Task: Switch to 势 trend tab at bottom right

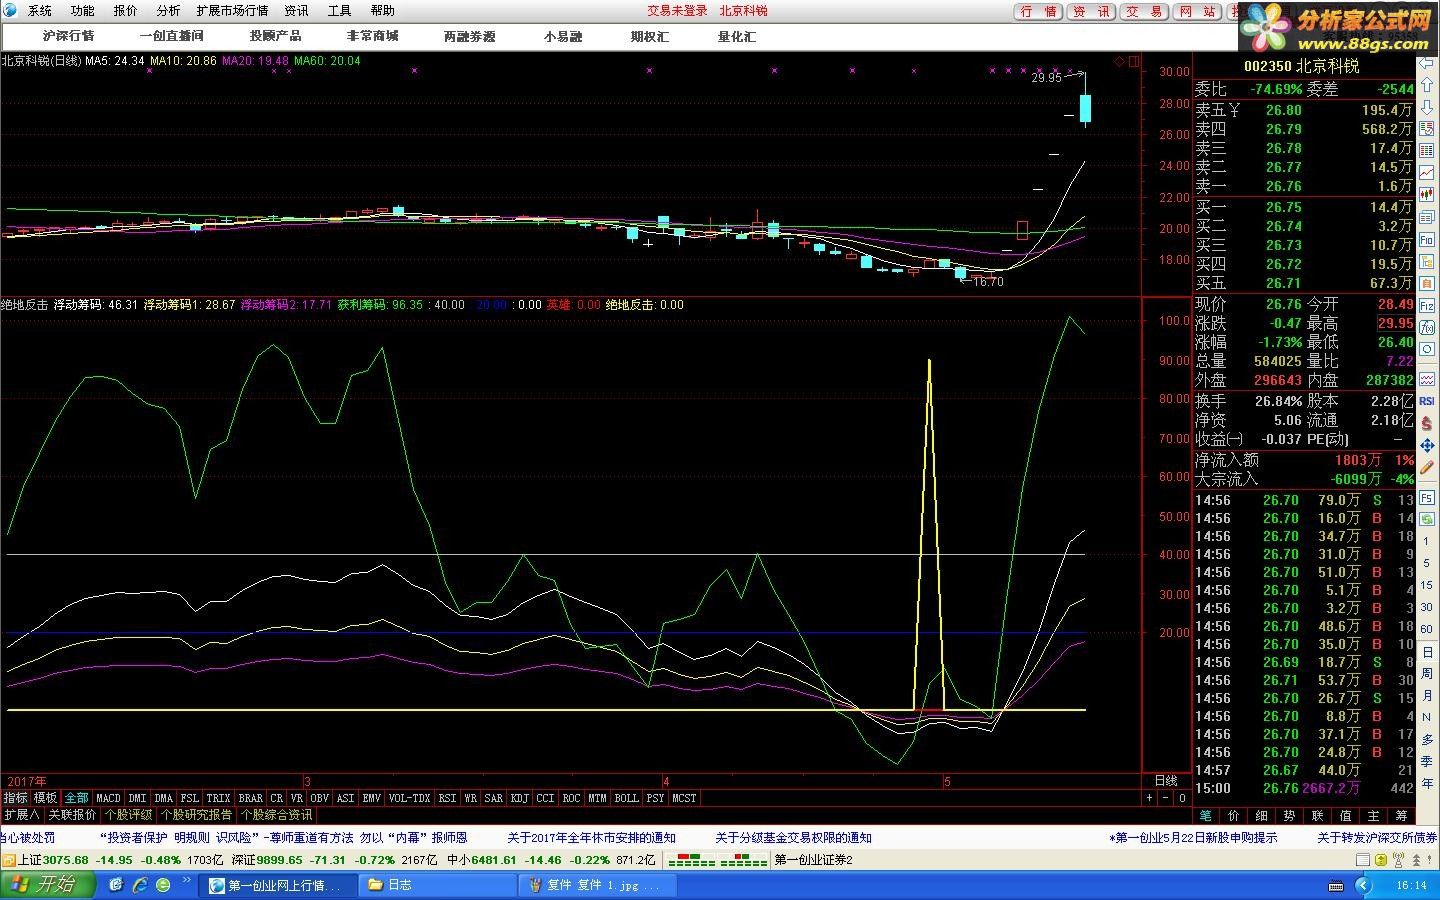Action: [1289, 816]
